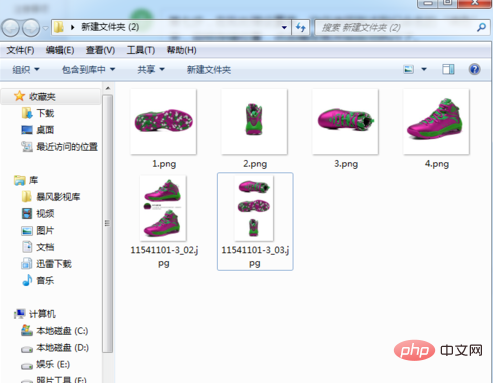493x383 pixels.
Task: Click the folder icon in address bar
Action: pyautogui.click(x=59, y=27)
